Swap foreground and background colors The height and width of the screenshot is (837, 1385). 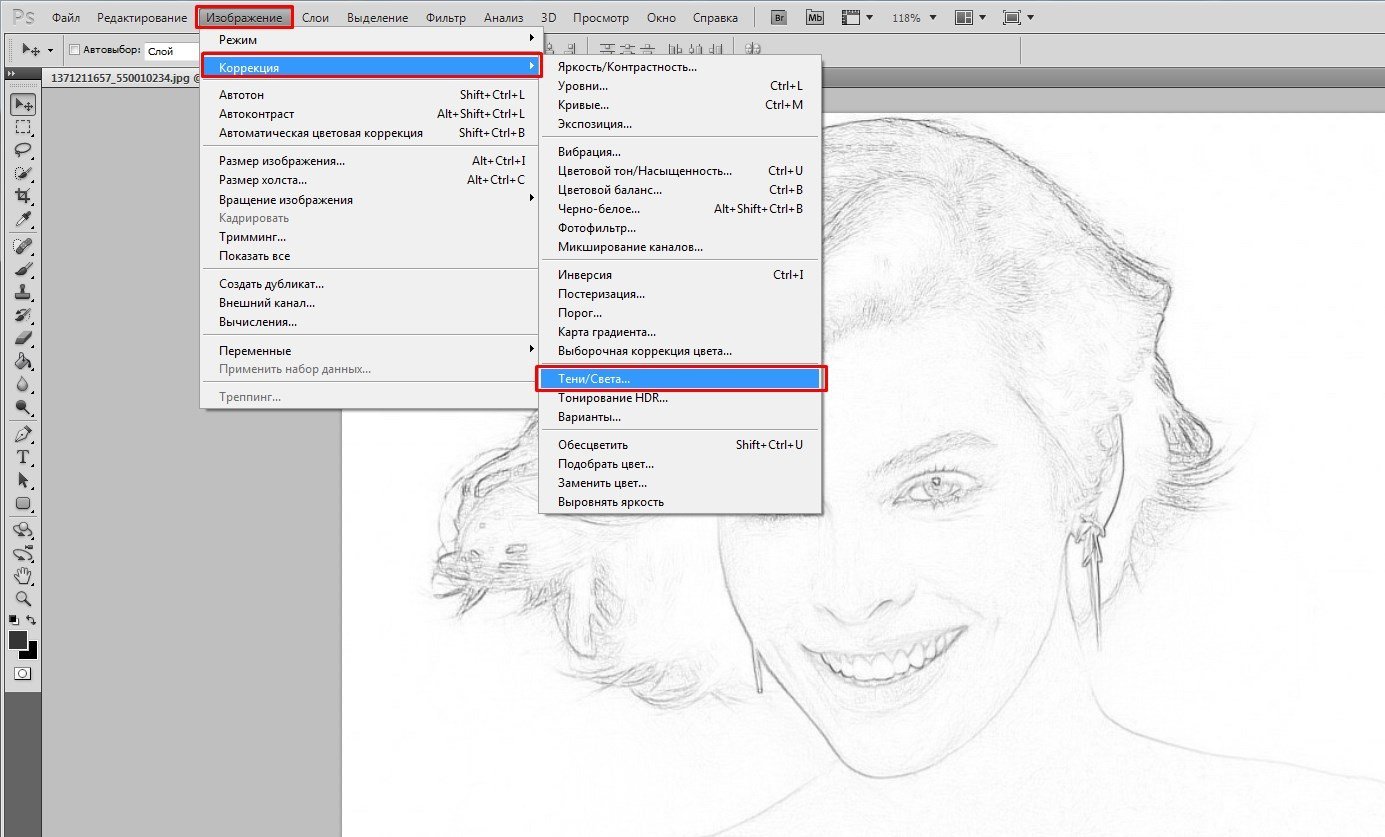tap(32, 621)
